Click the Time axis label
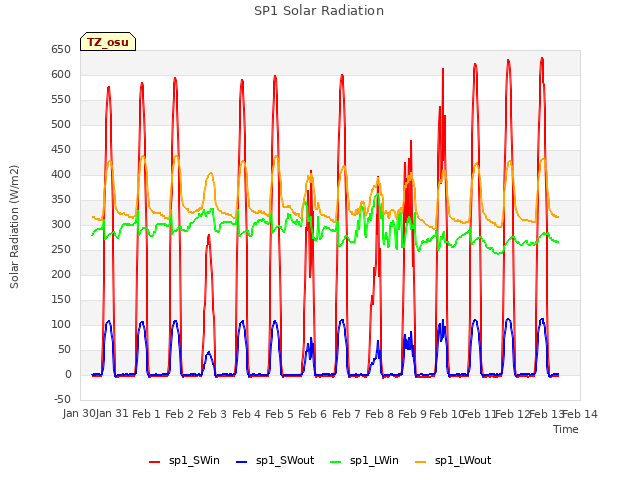640x480 pixels. tap(566, 429)
